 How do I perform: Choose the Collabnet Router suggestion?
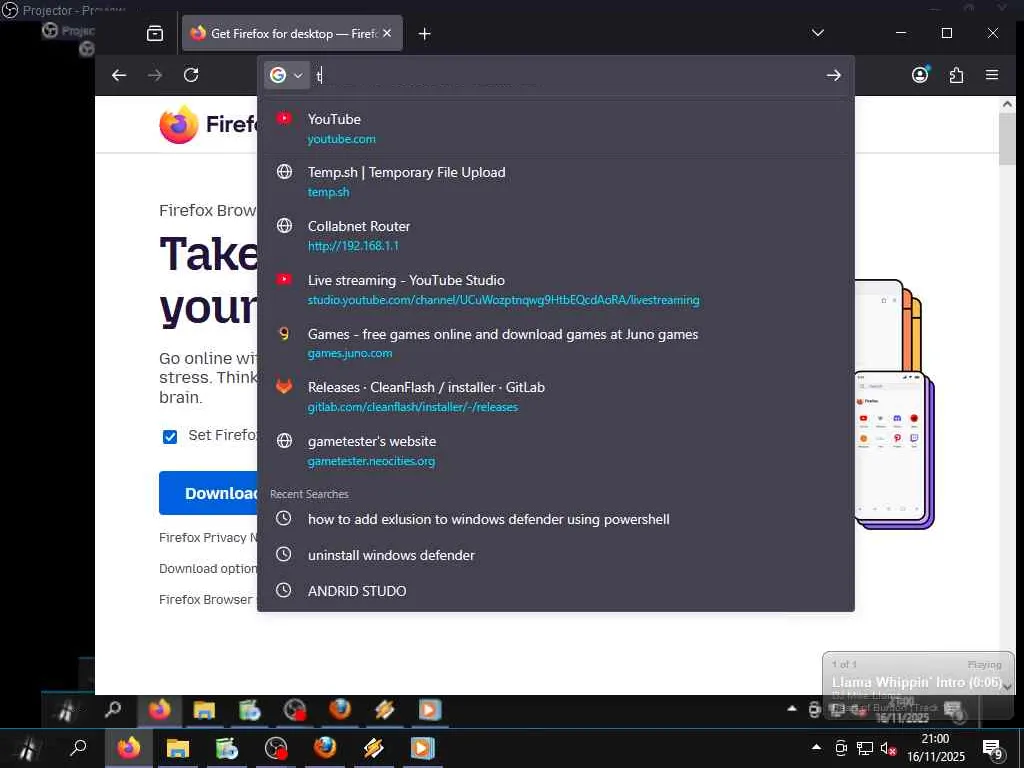click(x=556, y=235)
